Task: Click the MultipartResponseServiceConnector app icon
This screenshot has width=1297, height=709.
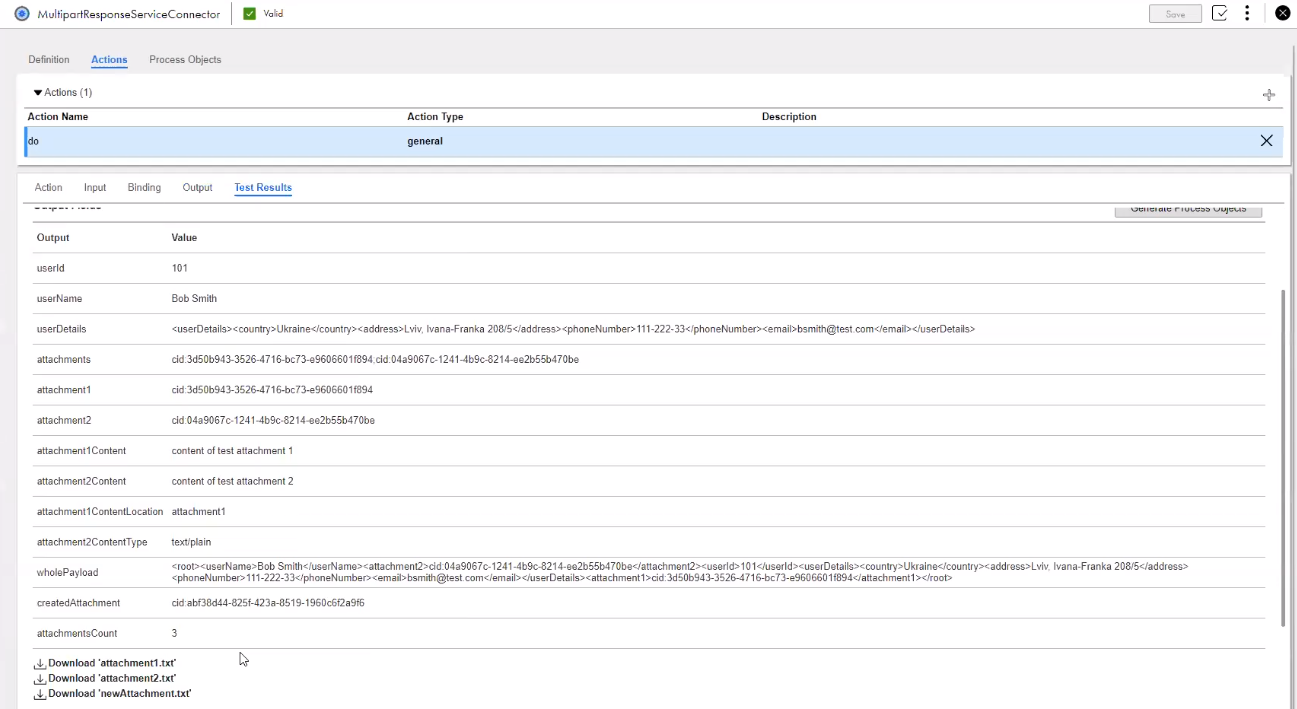Action: pyautogui.click(x=22, y=14)
